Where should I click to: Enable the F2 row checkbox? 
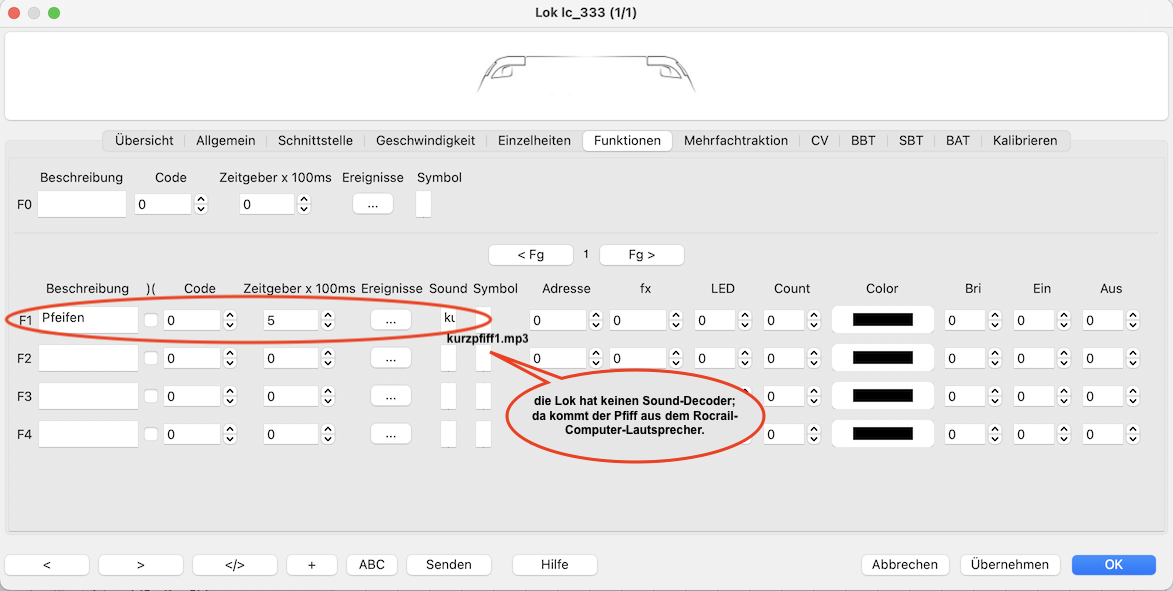[151, 358]
